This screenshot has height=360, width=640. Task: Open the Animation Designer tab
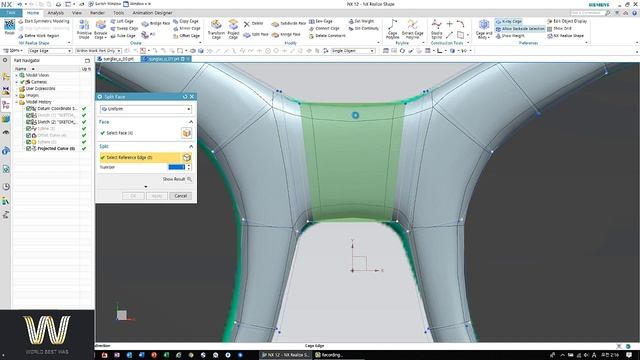152,13
